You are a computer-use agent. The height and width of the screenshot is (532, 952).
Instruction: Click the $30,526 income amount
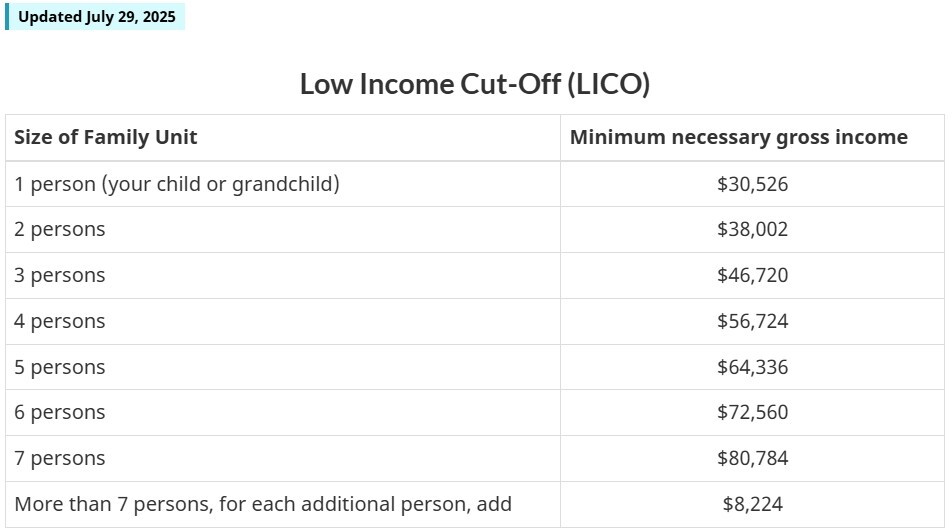click(752, 184)
